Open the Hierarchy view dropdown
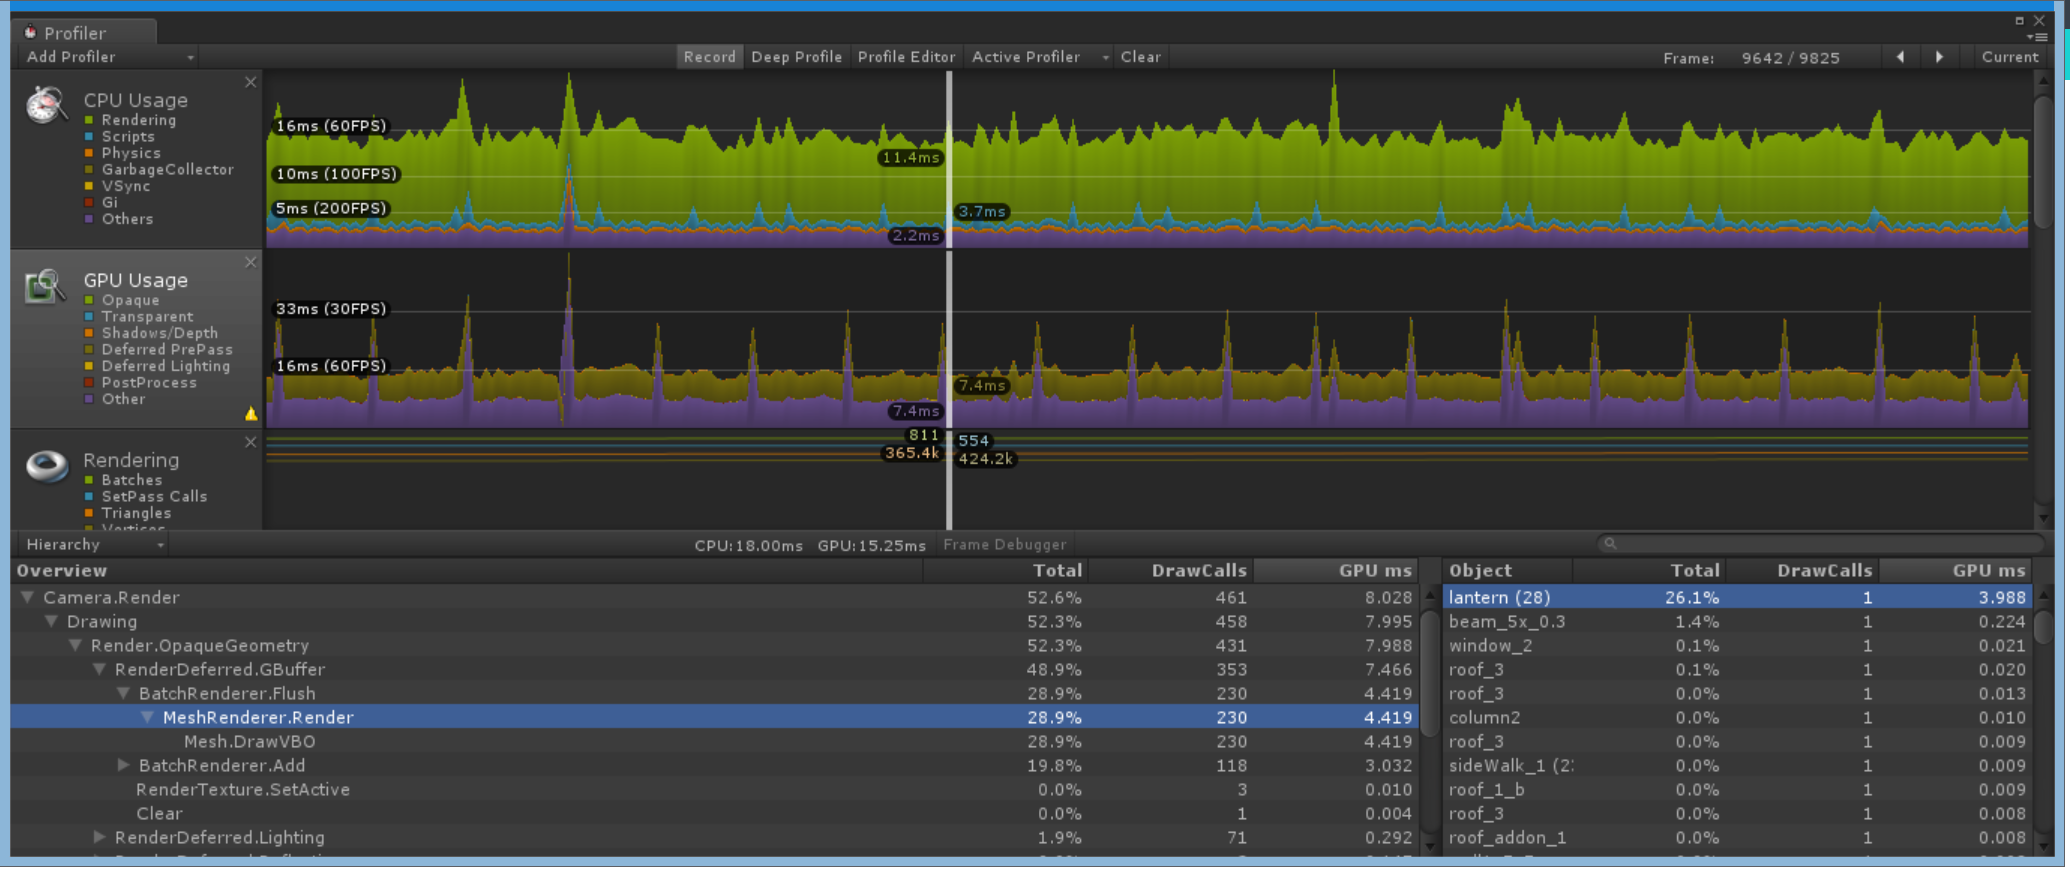Viewport: 2070px width, 874px height. click(93, 544)
